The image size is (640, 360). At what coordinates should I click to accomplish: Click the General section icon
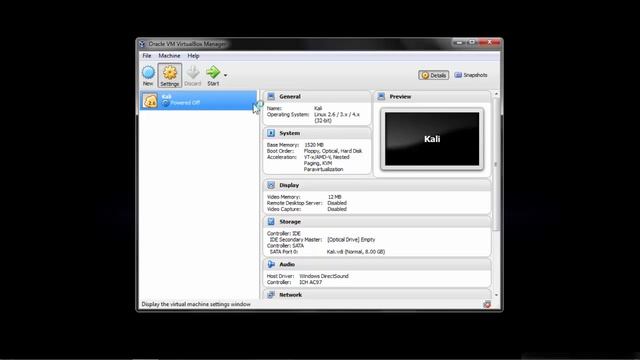point(271,96)
